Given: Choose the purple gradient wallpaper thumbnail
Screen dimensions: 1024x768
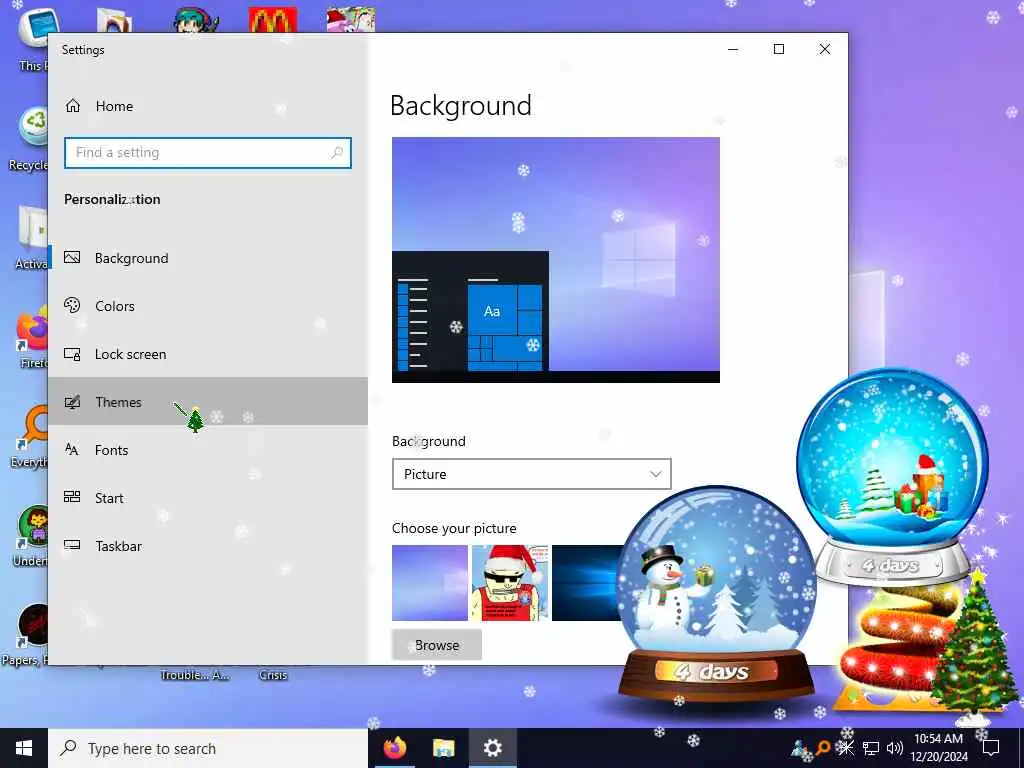Looking at the screenshot, I should [430, 583].
